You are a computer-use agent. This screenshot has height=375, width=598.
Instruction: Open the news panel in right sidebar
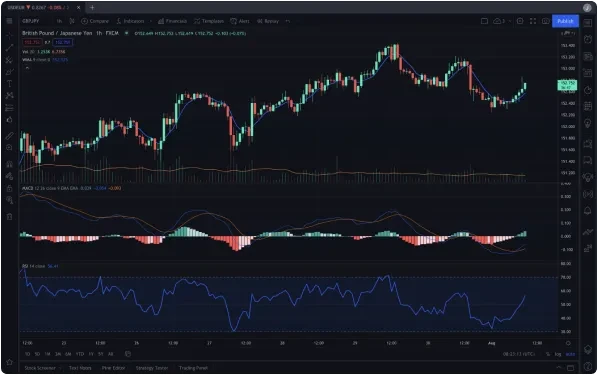point(588,56)
